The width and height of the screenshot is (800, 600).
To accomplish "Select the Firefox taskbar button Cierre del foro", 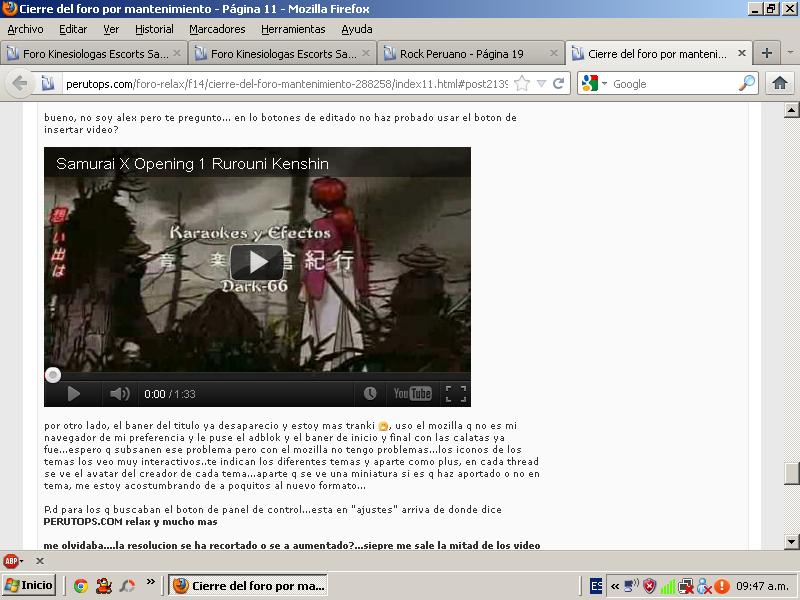I will (248, 585).
